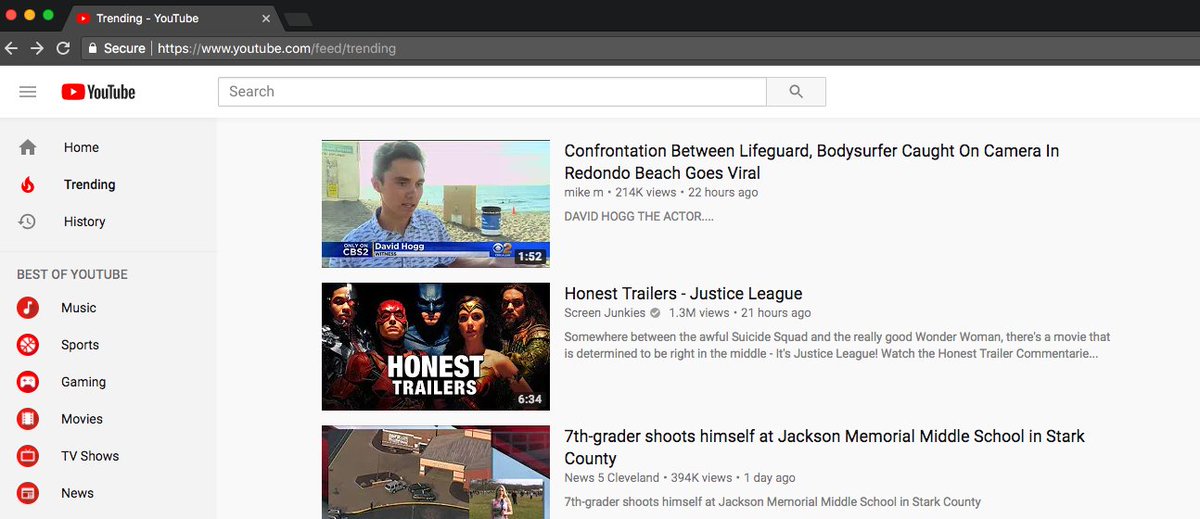
Task: Click the News icon in sidebar
Action: pos(28,493)
